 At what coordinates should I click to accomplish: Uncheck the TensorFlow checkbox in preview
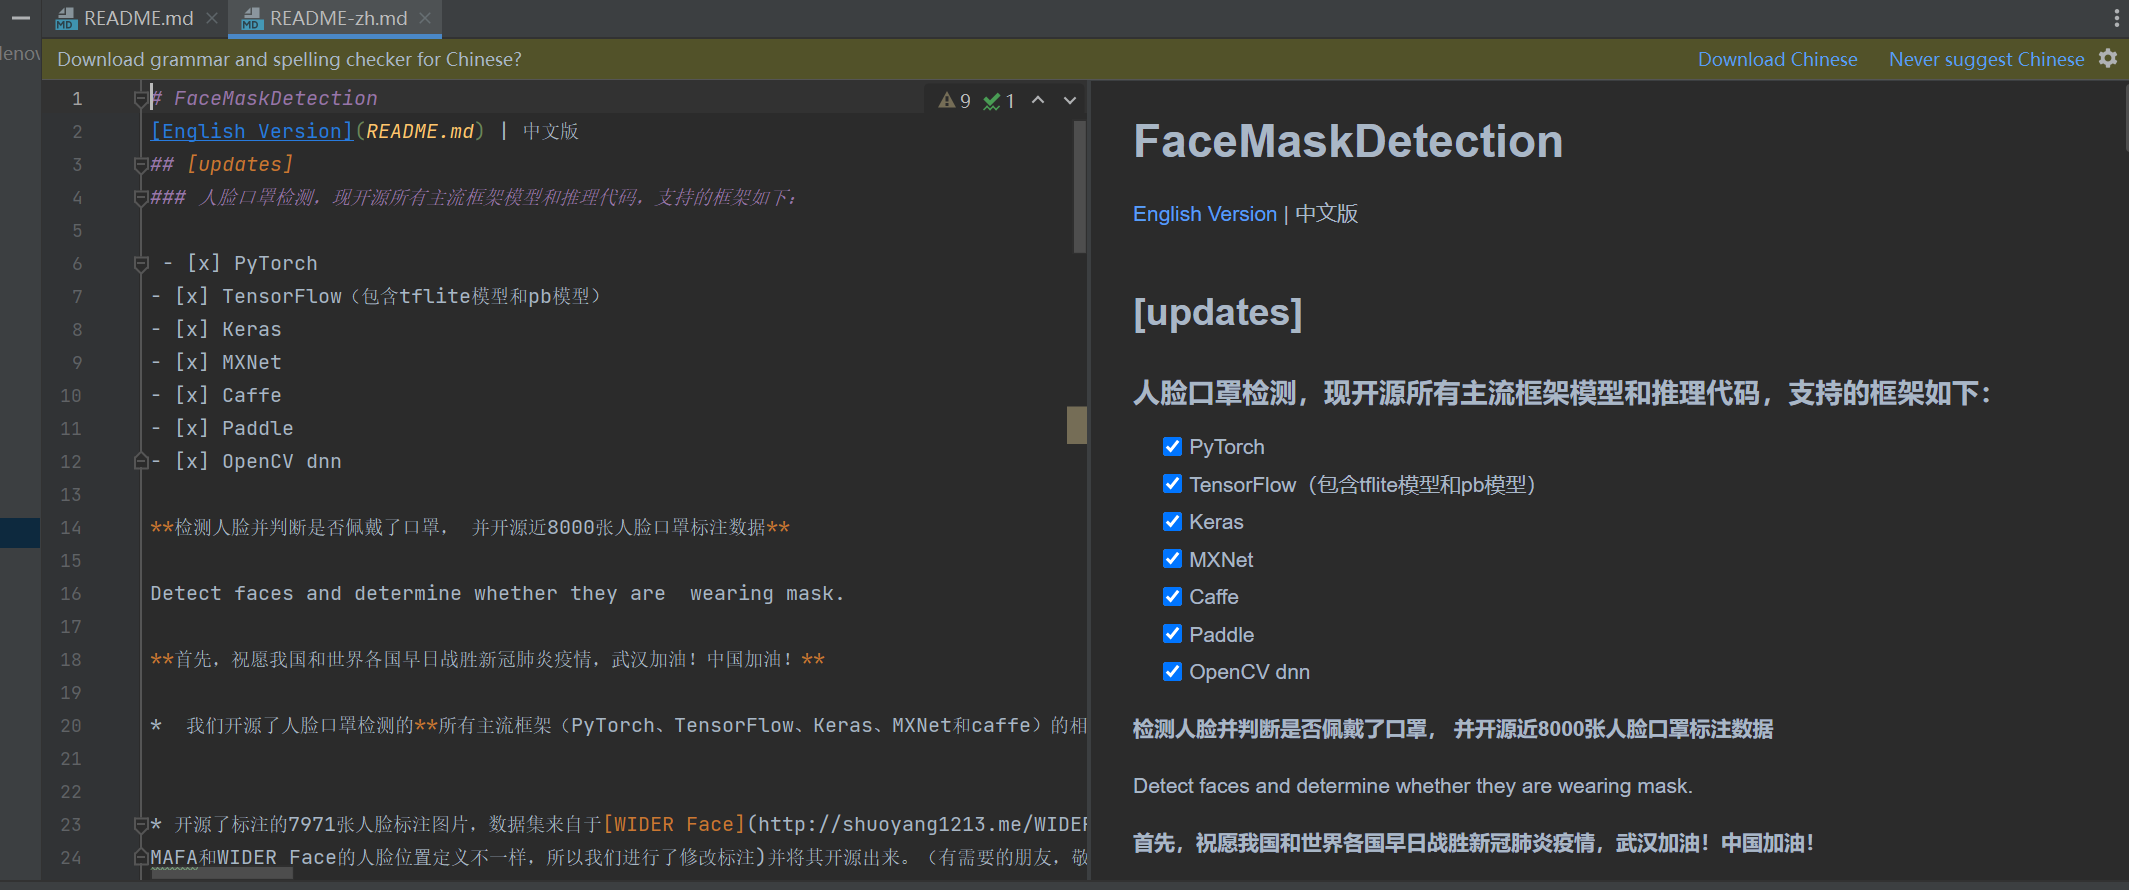(1173, 484)
